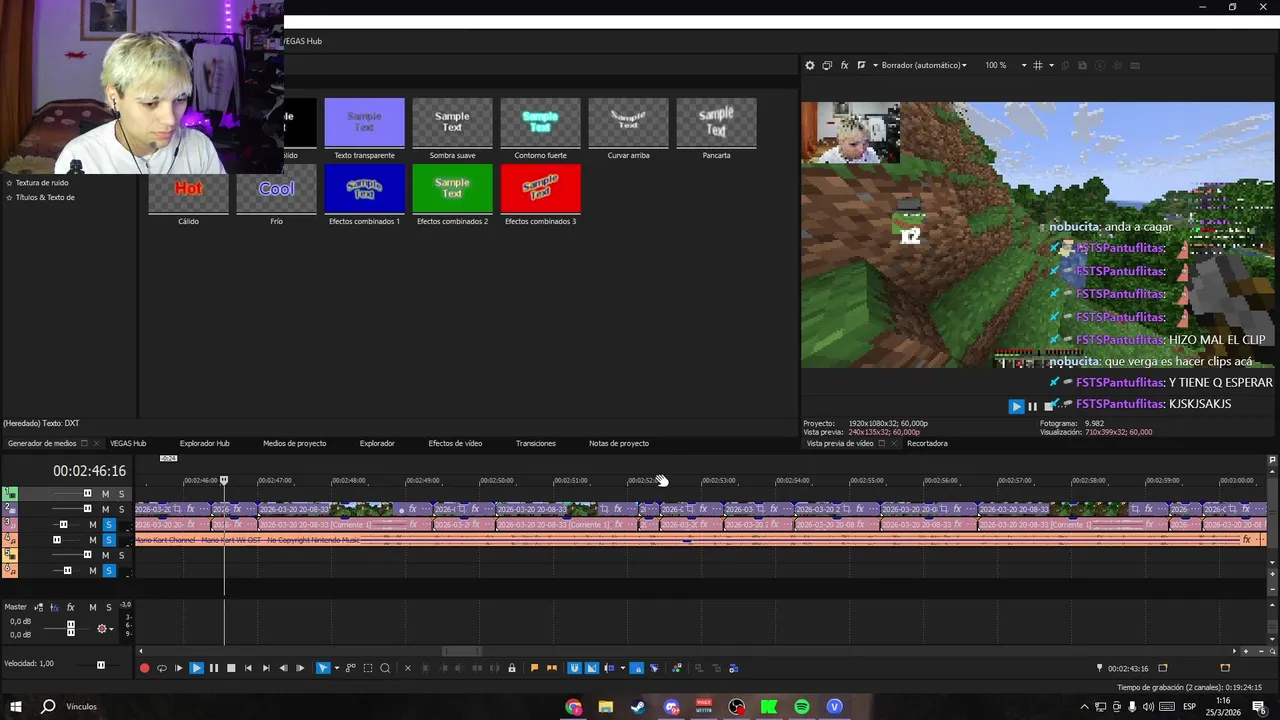Screen dimensions: 1280x720
Task: Open video preview project properties gear
Action: [810, 65]
